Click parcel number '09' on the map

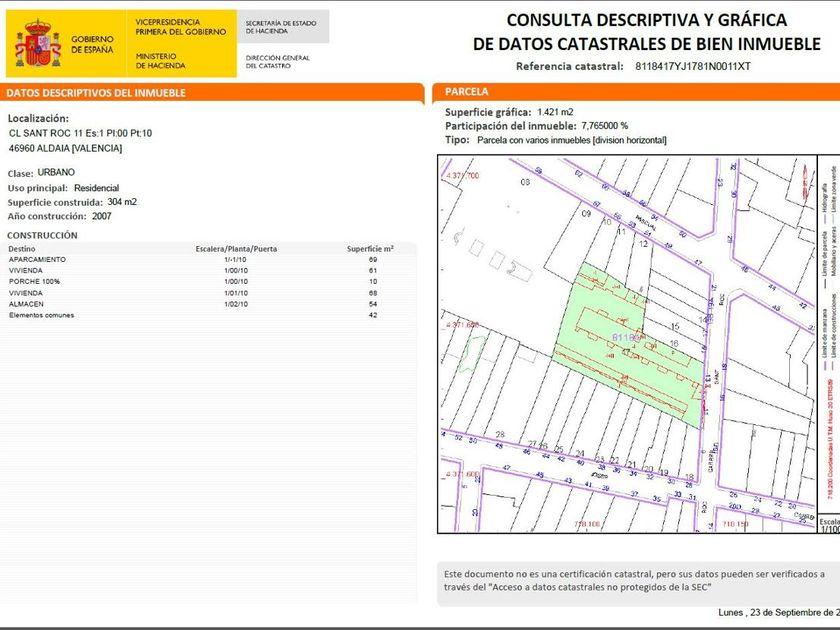click(586, 213)
